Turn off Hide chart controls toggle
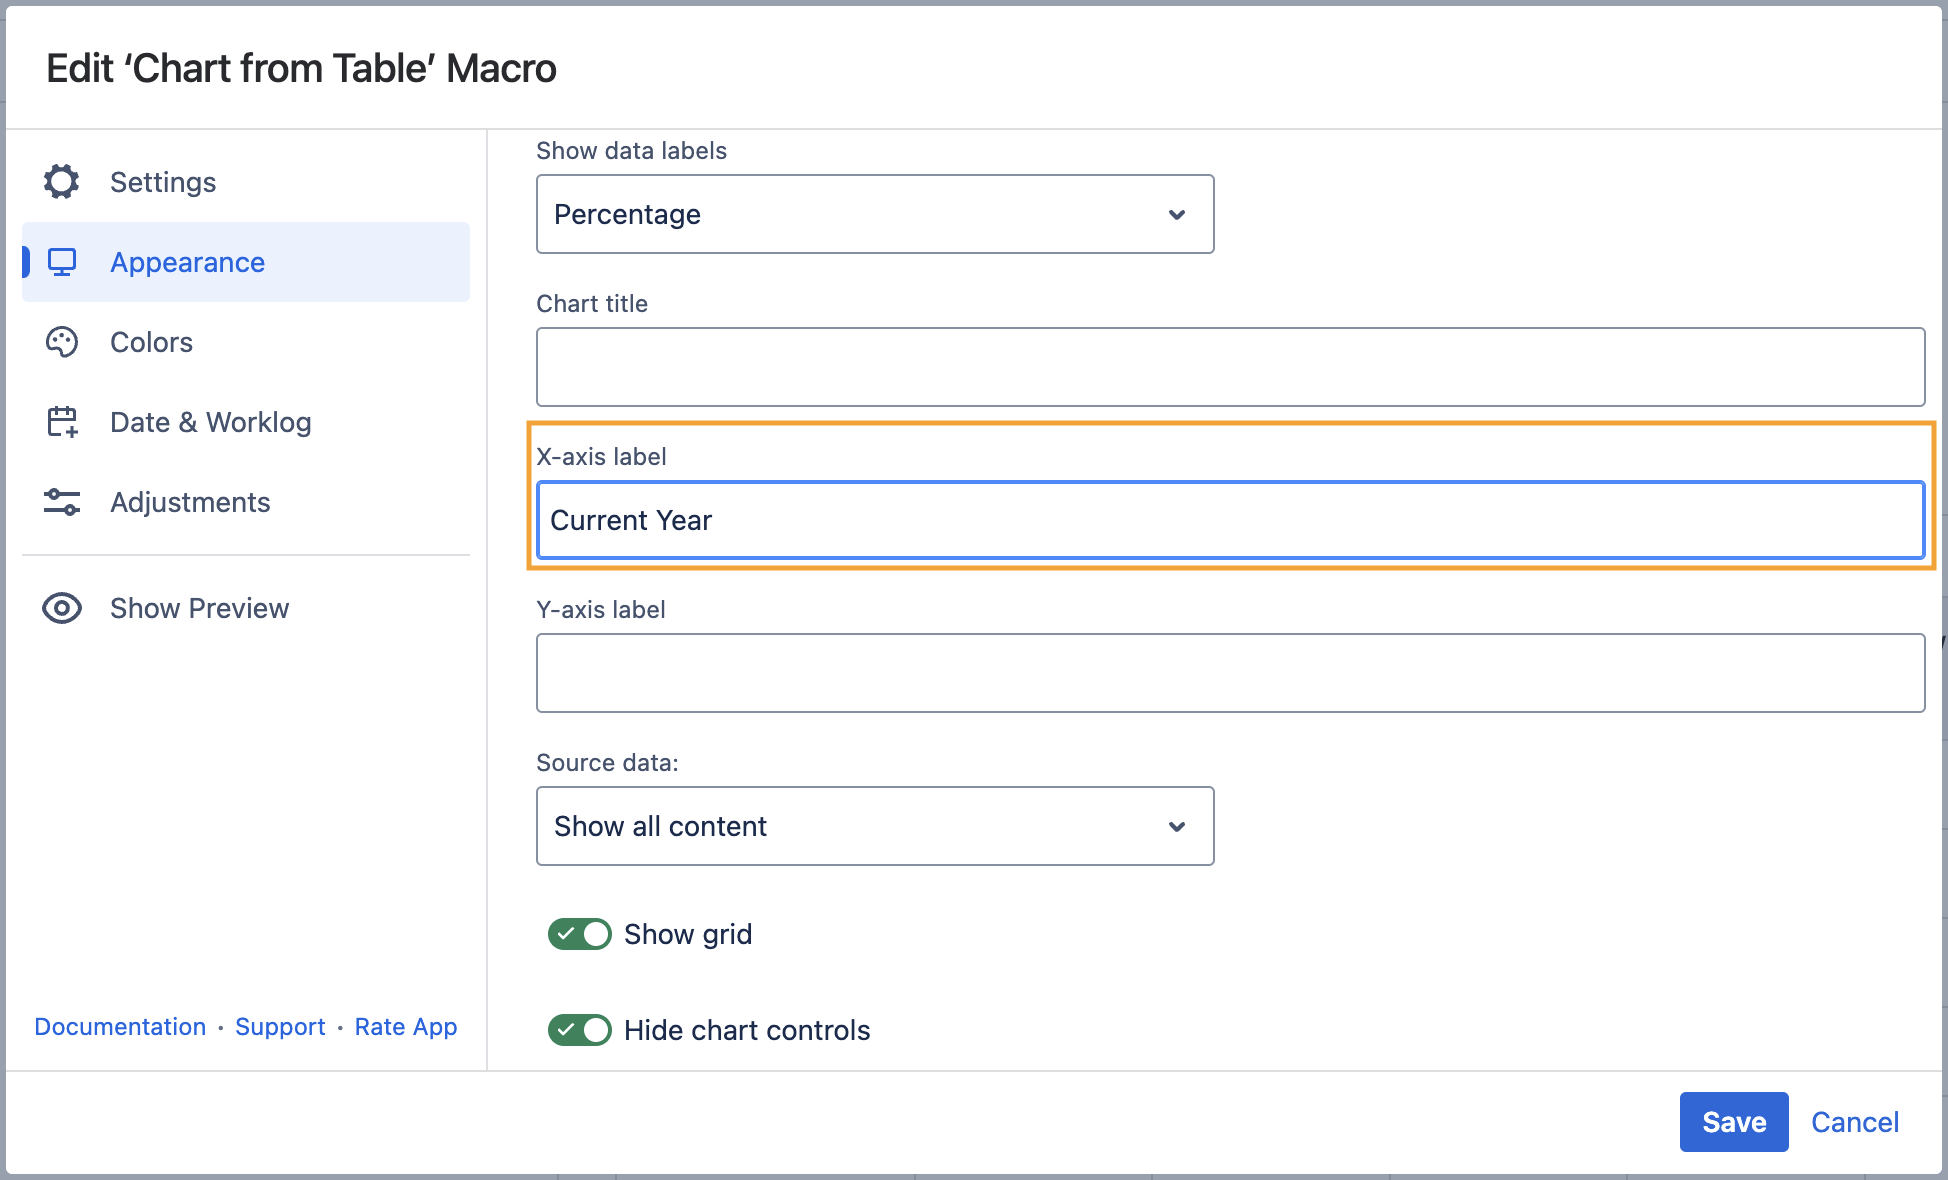The width and height of the screenshot is (1948, 1180). click(x=580, y=1030)
